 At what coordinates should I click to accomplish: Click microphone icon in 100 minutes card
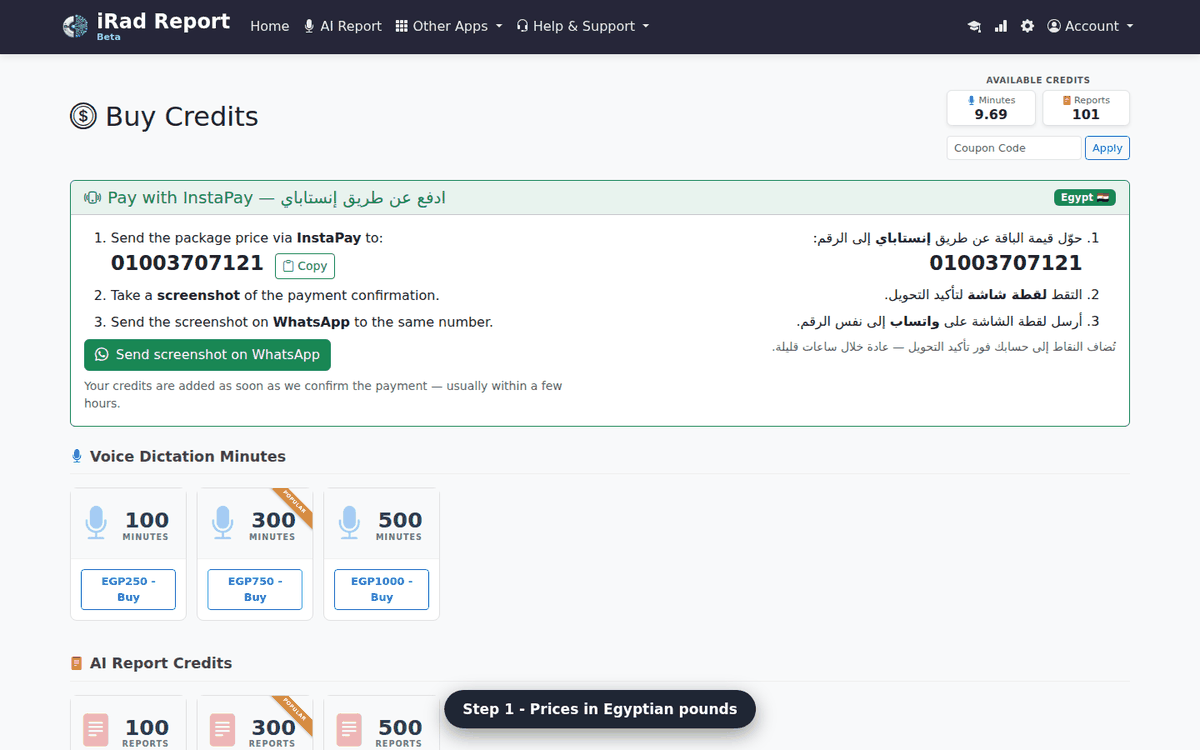click(96, 522)
